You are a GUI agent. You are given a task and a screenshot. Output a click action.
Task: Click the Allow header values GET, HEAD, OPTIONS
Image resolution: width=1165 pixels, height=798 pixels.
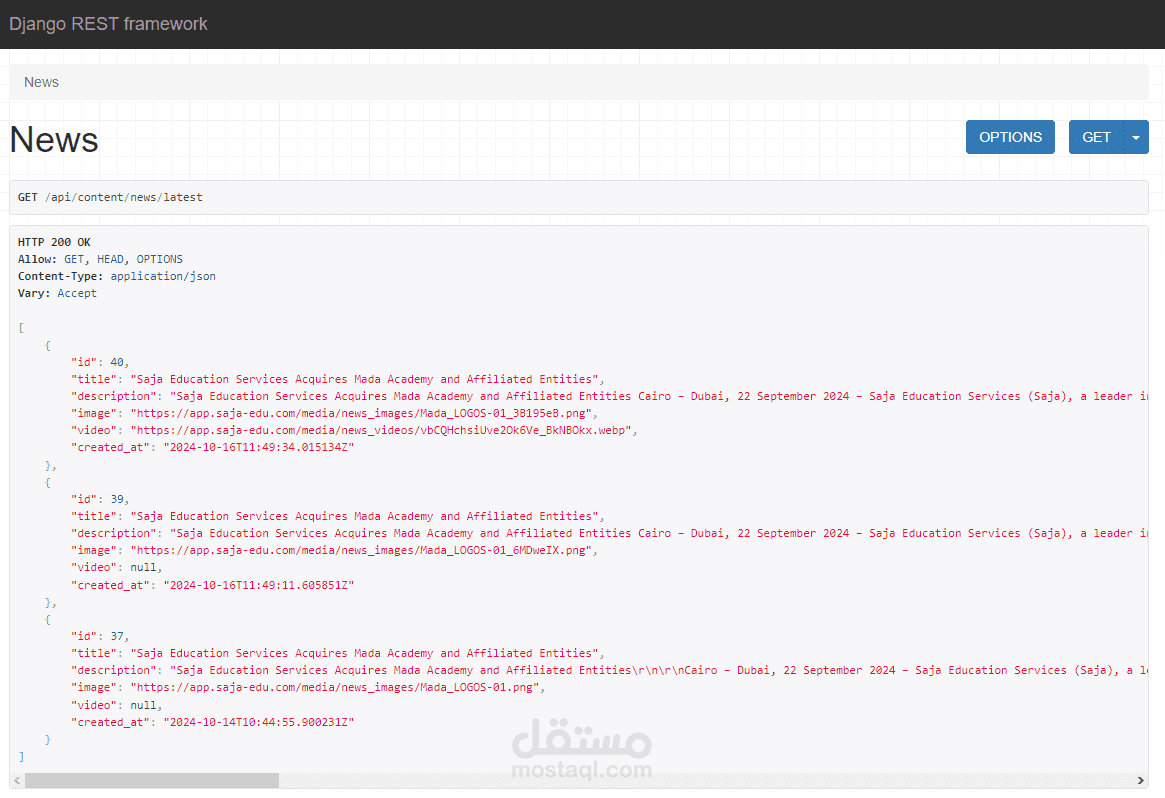pyautogui.click(x=123, y=259)
